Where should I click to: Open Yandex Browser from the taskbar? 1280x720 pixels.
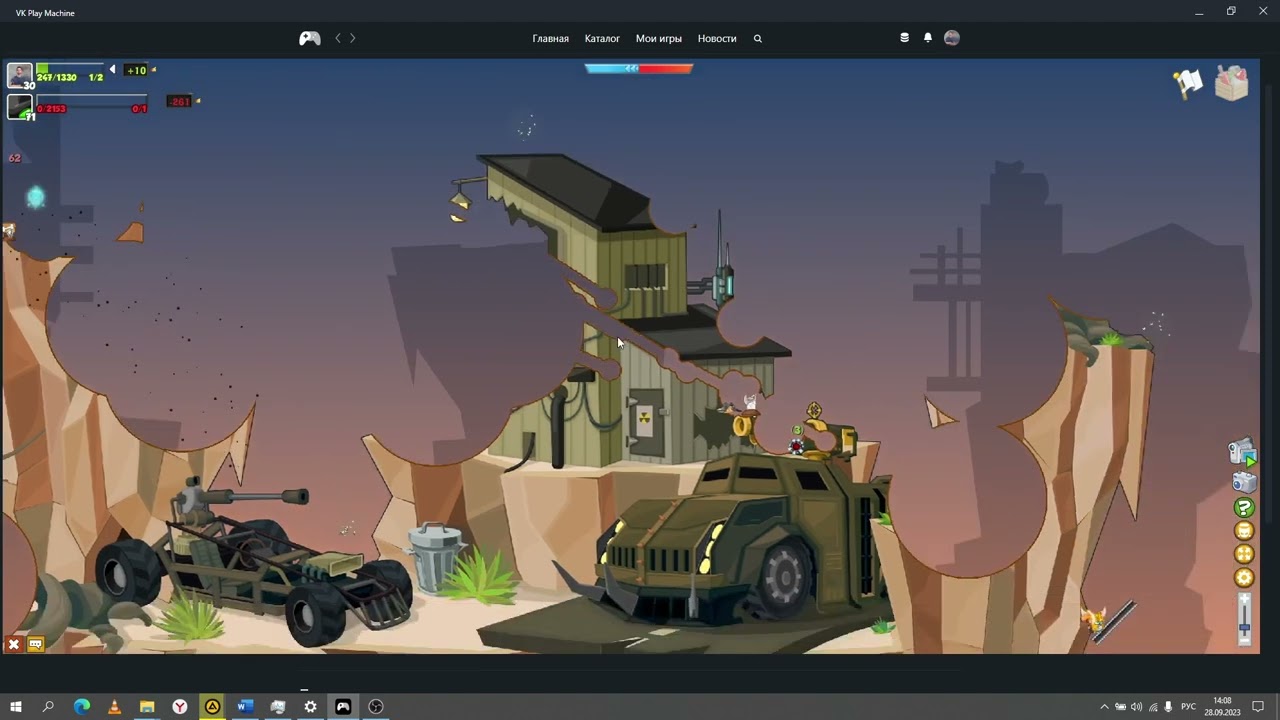pos(180,707)
